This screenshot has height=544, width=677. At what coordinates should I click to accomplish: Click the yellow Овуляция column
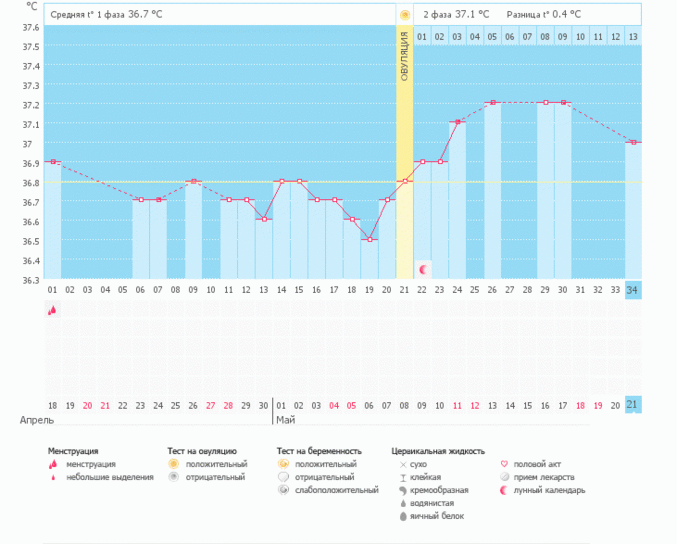coord(405,150)
